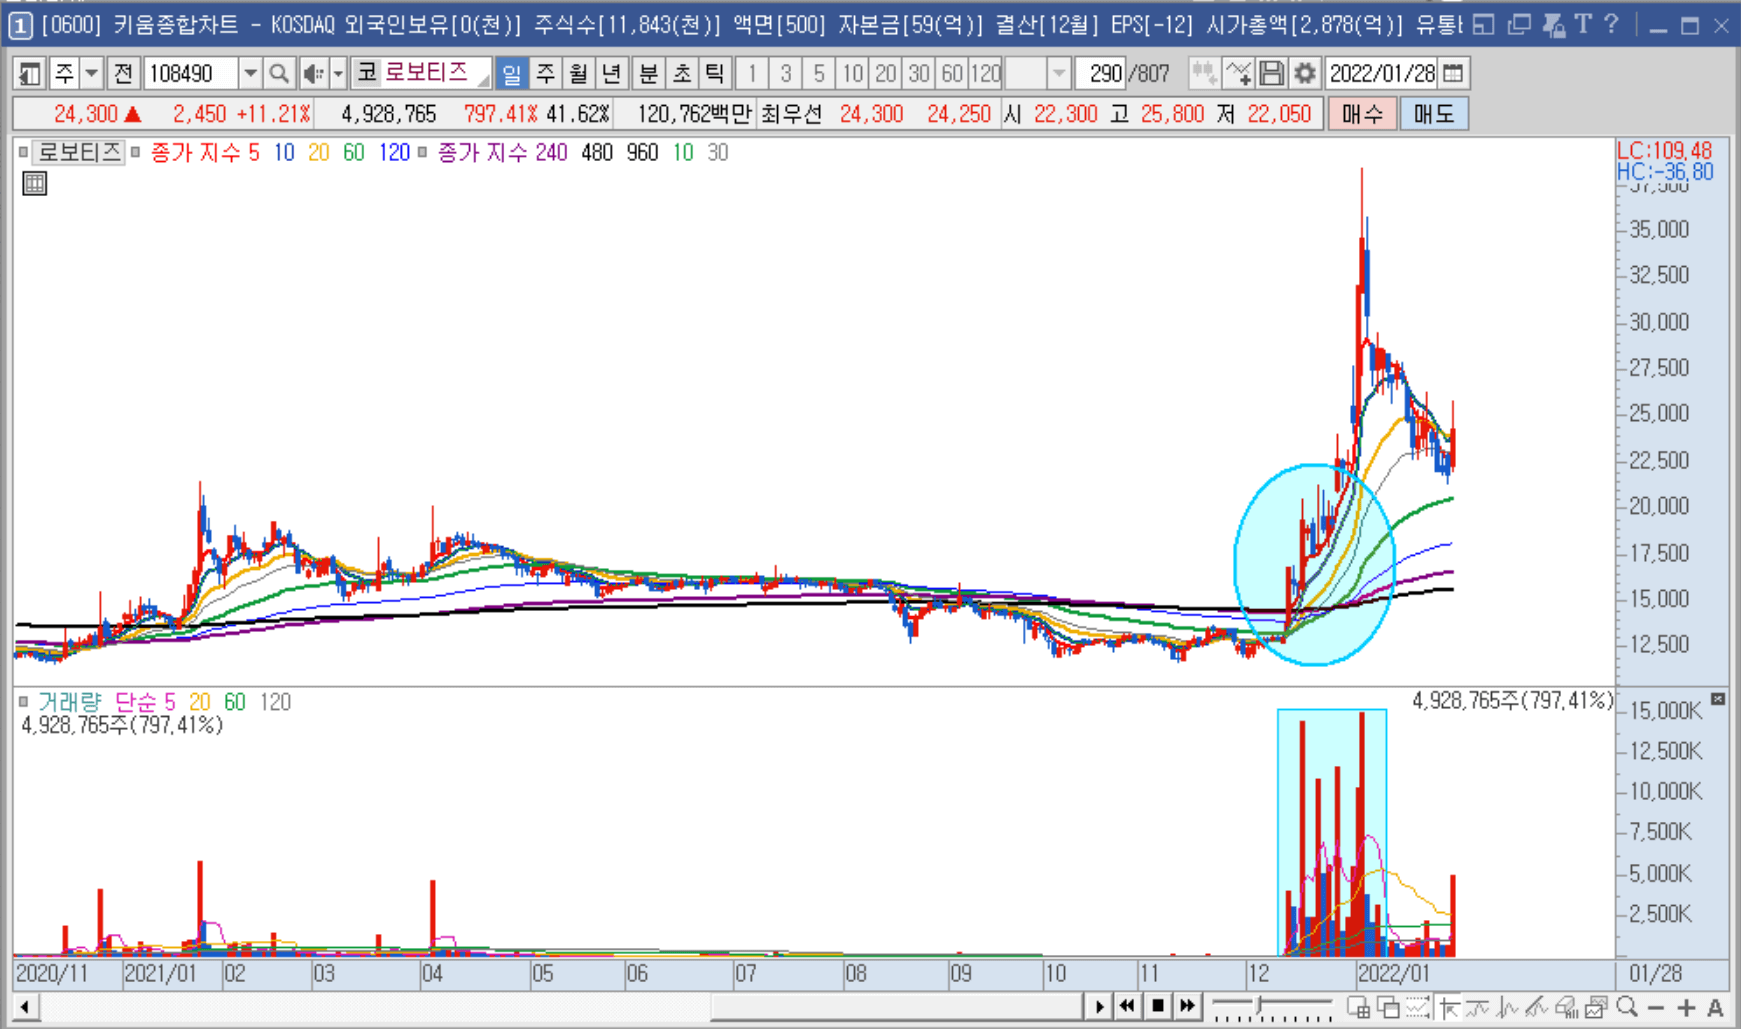
Task: Zoom in with the plus icon
Action: [x=1686, y=1007]
